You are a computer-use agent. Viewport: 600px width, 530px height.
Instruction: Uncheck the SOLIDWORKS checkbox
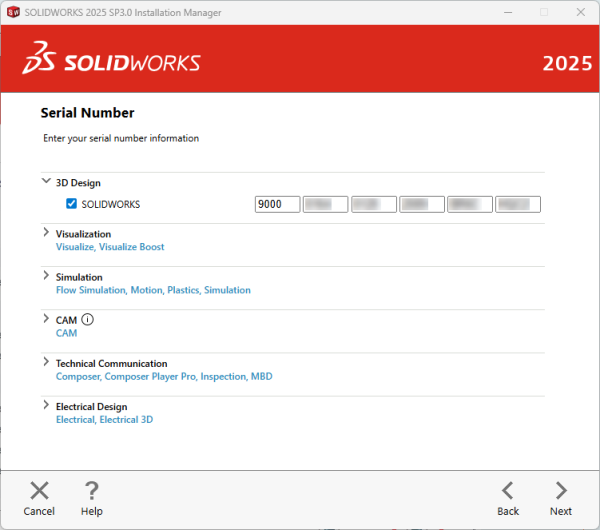tap(71, 204)
